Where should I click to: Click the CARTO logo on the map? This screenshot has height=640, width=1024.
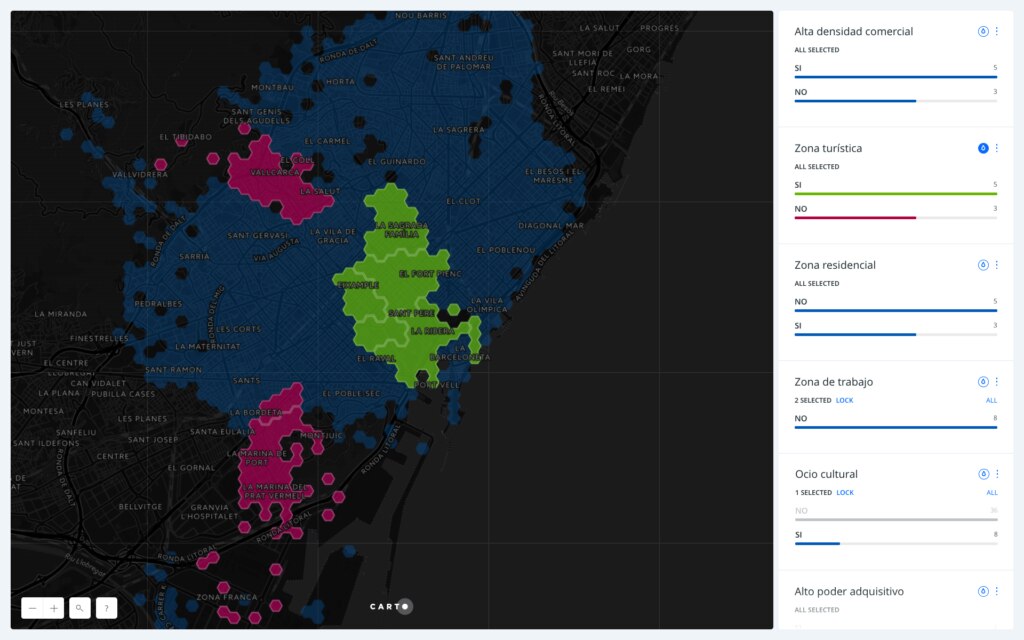tap(391, 607)
